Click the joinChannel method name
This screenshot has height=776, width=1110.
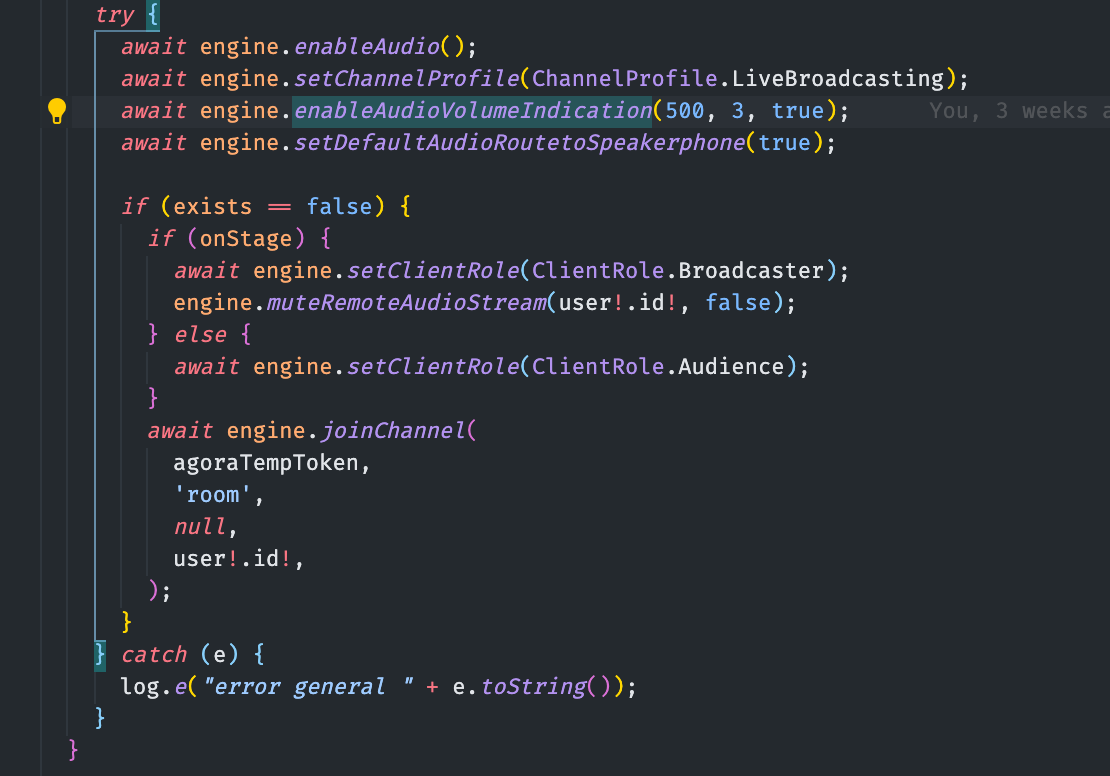tap(393, 431)
